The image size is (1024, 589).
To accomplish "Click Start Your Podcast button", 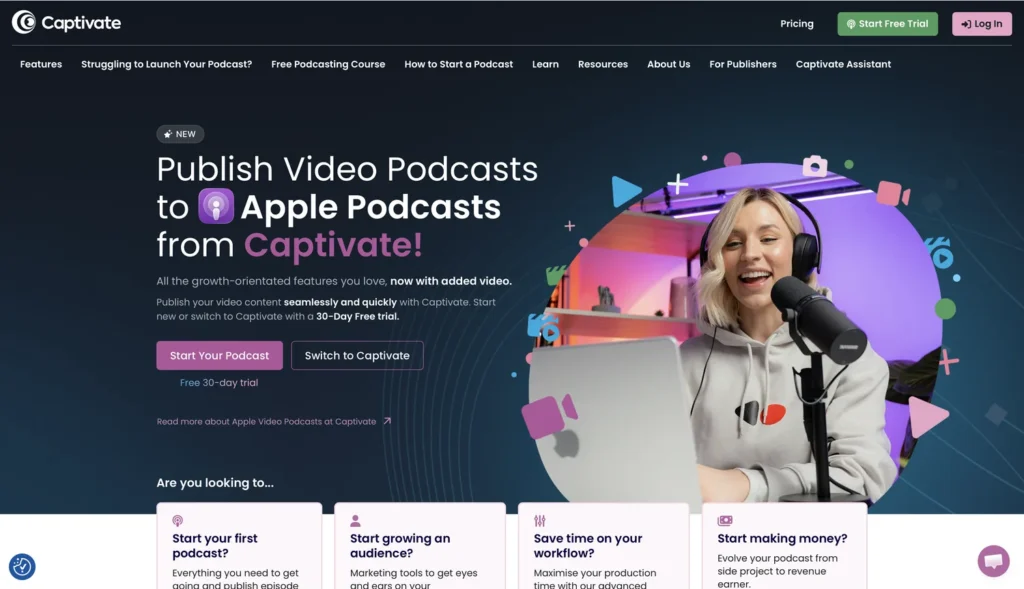I will tap(219, 355).
